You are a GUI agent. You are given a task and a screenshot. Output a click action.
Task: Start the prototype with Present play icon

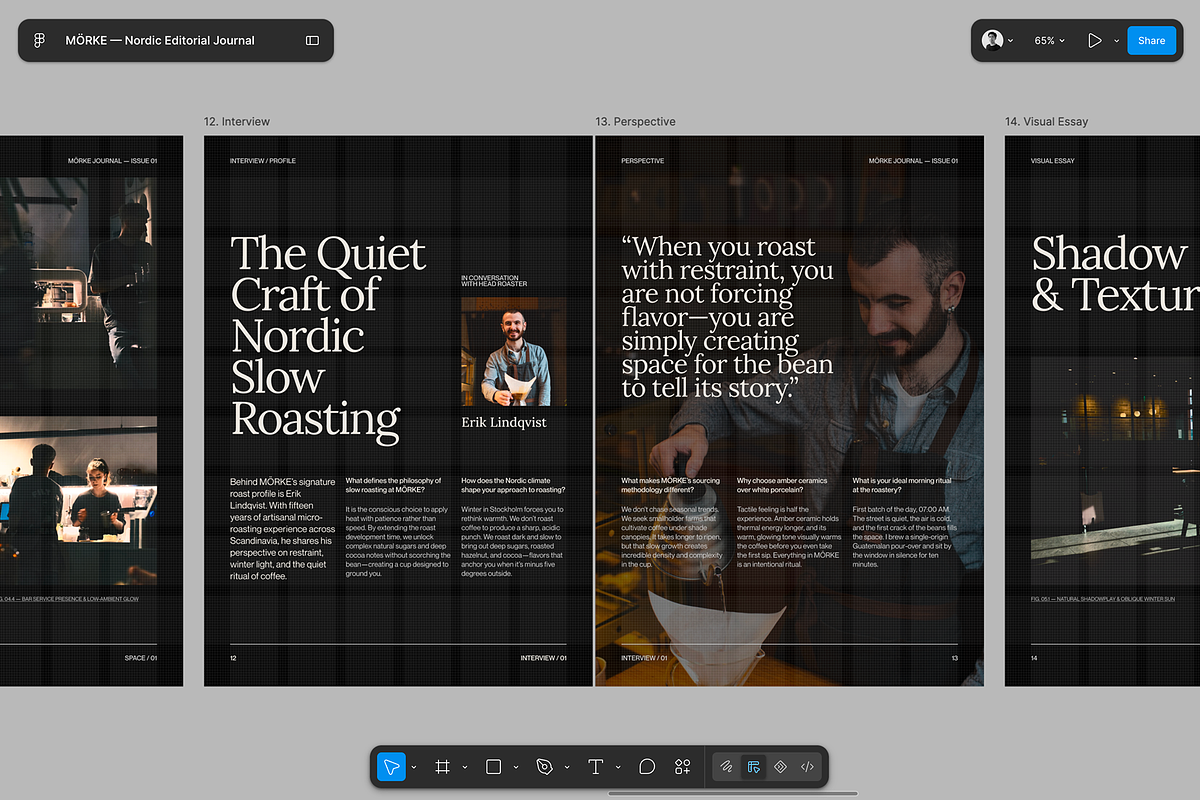[1094, 41]
